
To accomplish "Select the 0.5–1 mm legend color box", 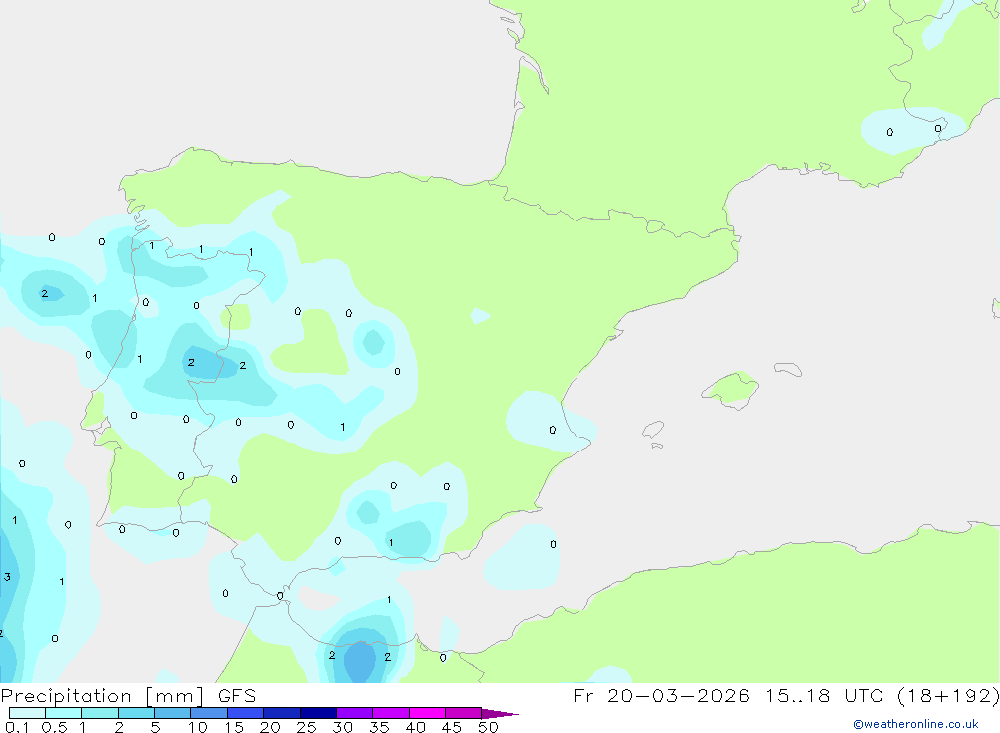I will tap(63, 713).
